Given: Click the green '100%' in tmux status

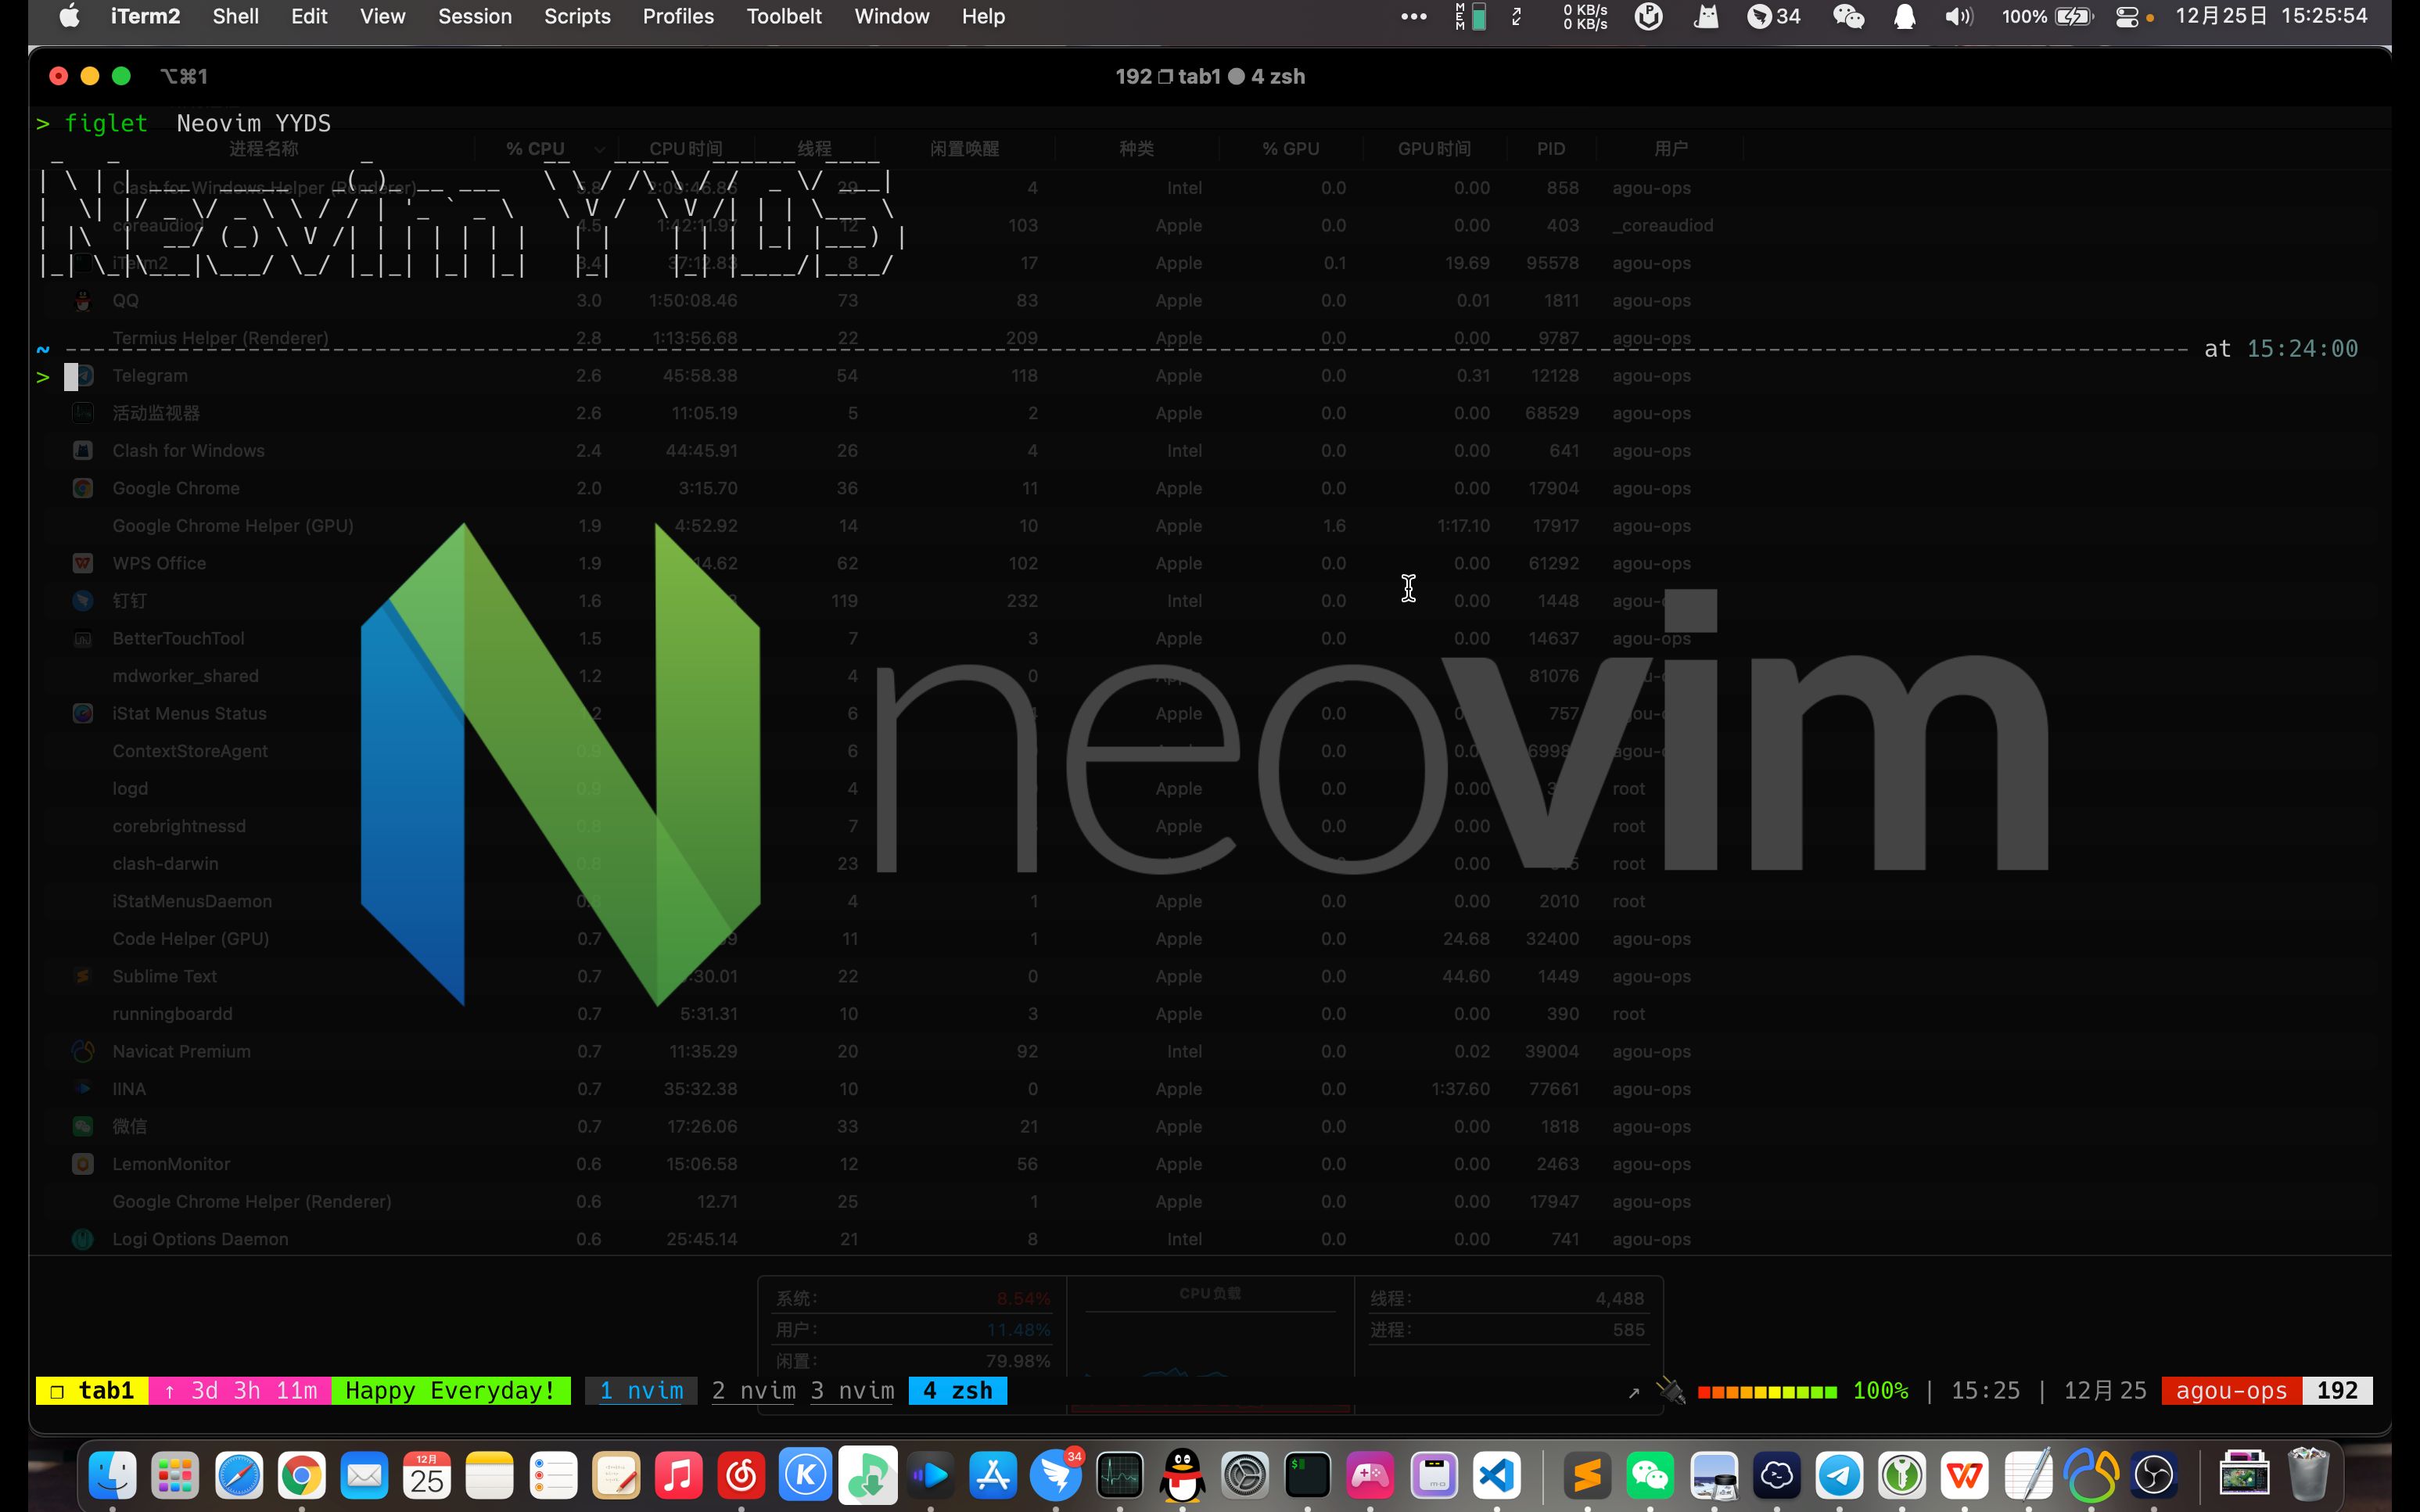Looking at the screenshot, I should [1880, 1390].
